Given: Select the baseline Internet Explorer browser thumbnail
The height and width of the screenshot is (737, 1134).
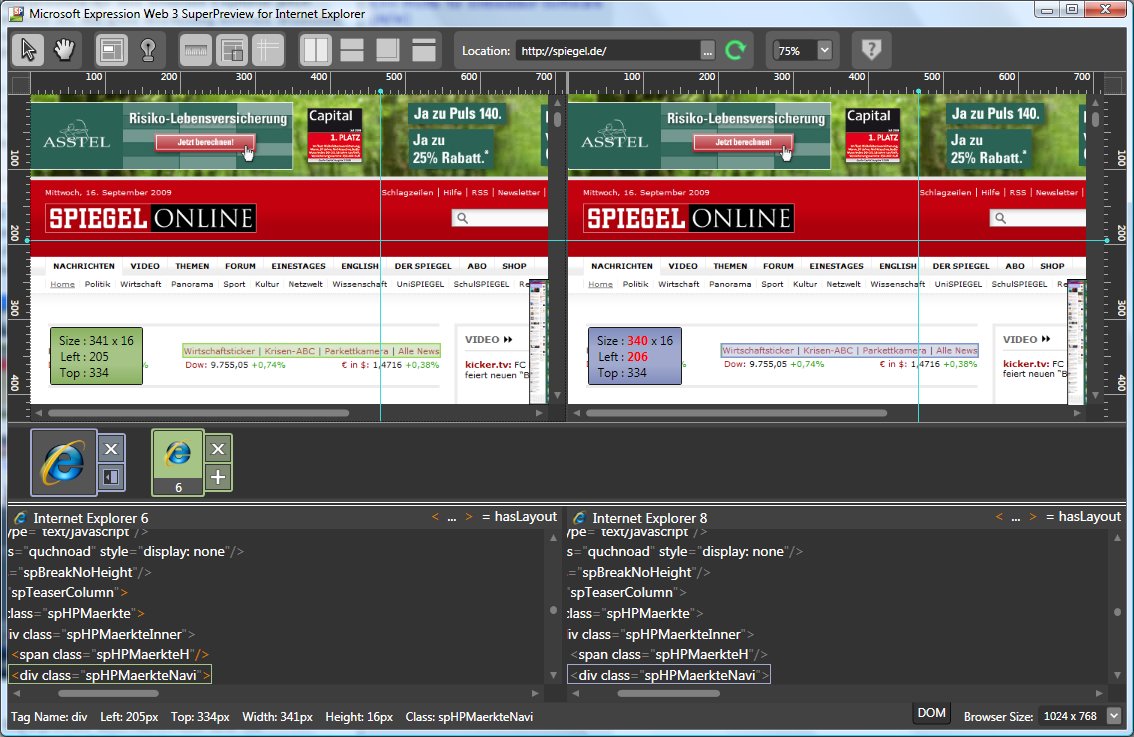Looking at the screenshot, I should (x=64, y=463).
